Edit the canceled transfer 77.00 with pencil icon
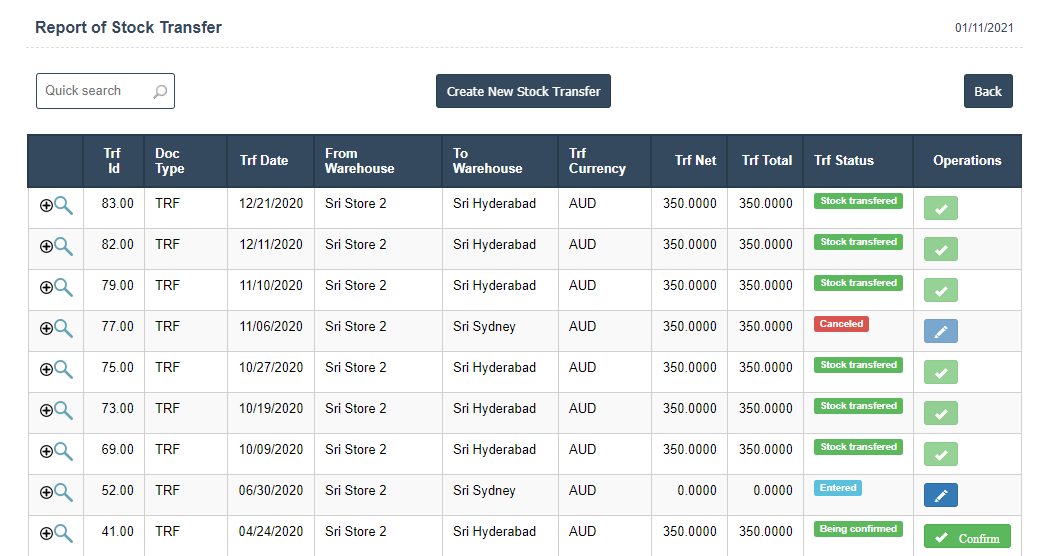1047x556 pixels. point(940,331)
